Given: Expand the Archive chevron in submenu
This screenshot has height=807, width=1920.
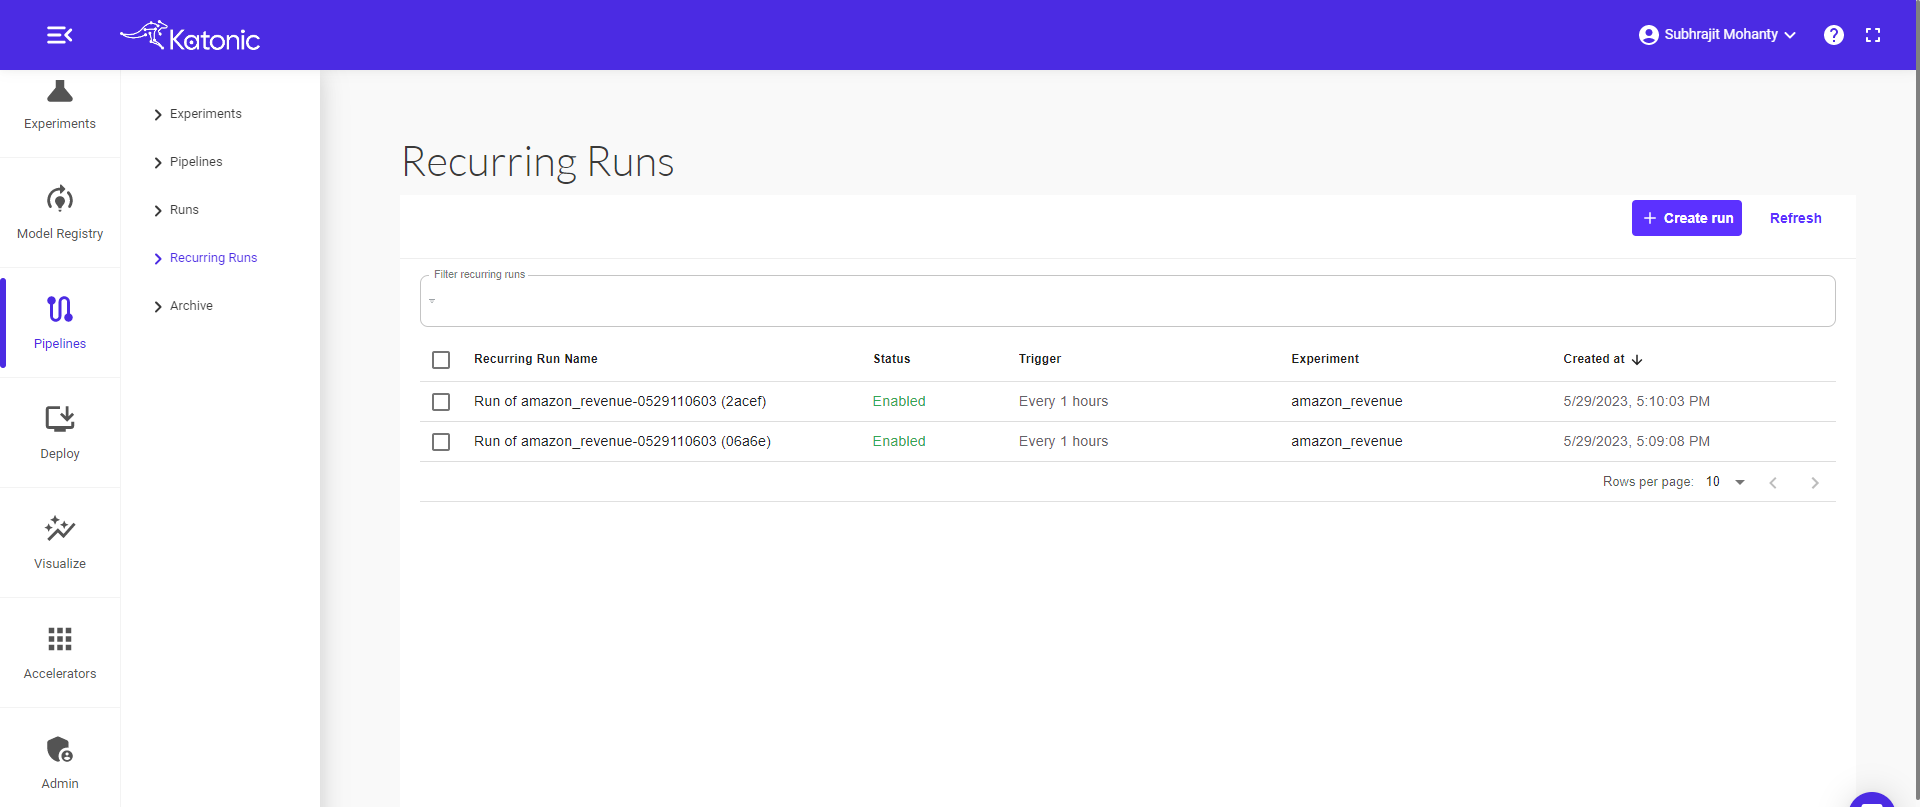Looking at the screenshot, I should tap(158, 307).
